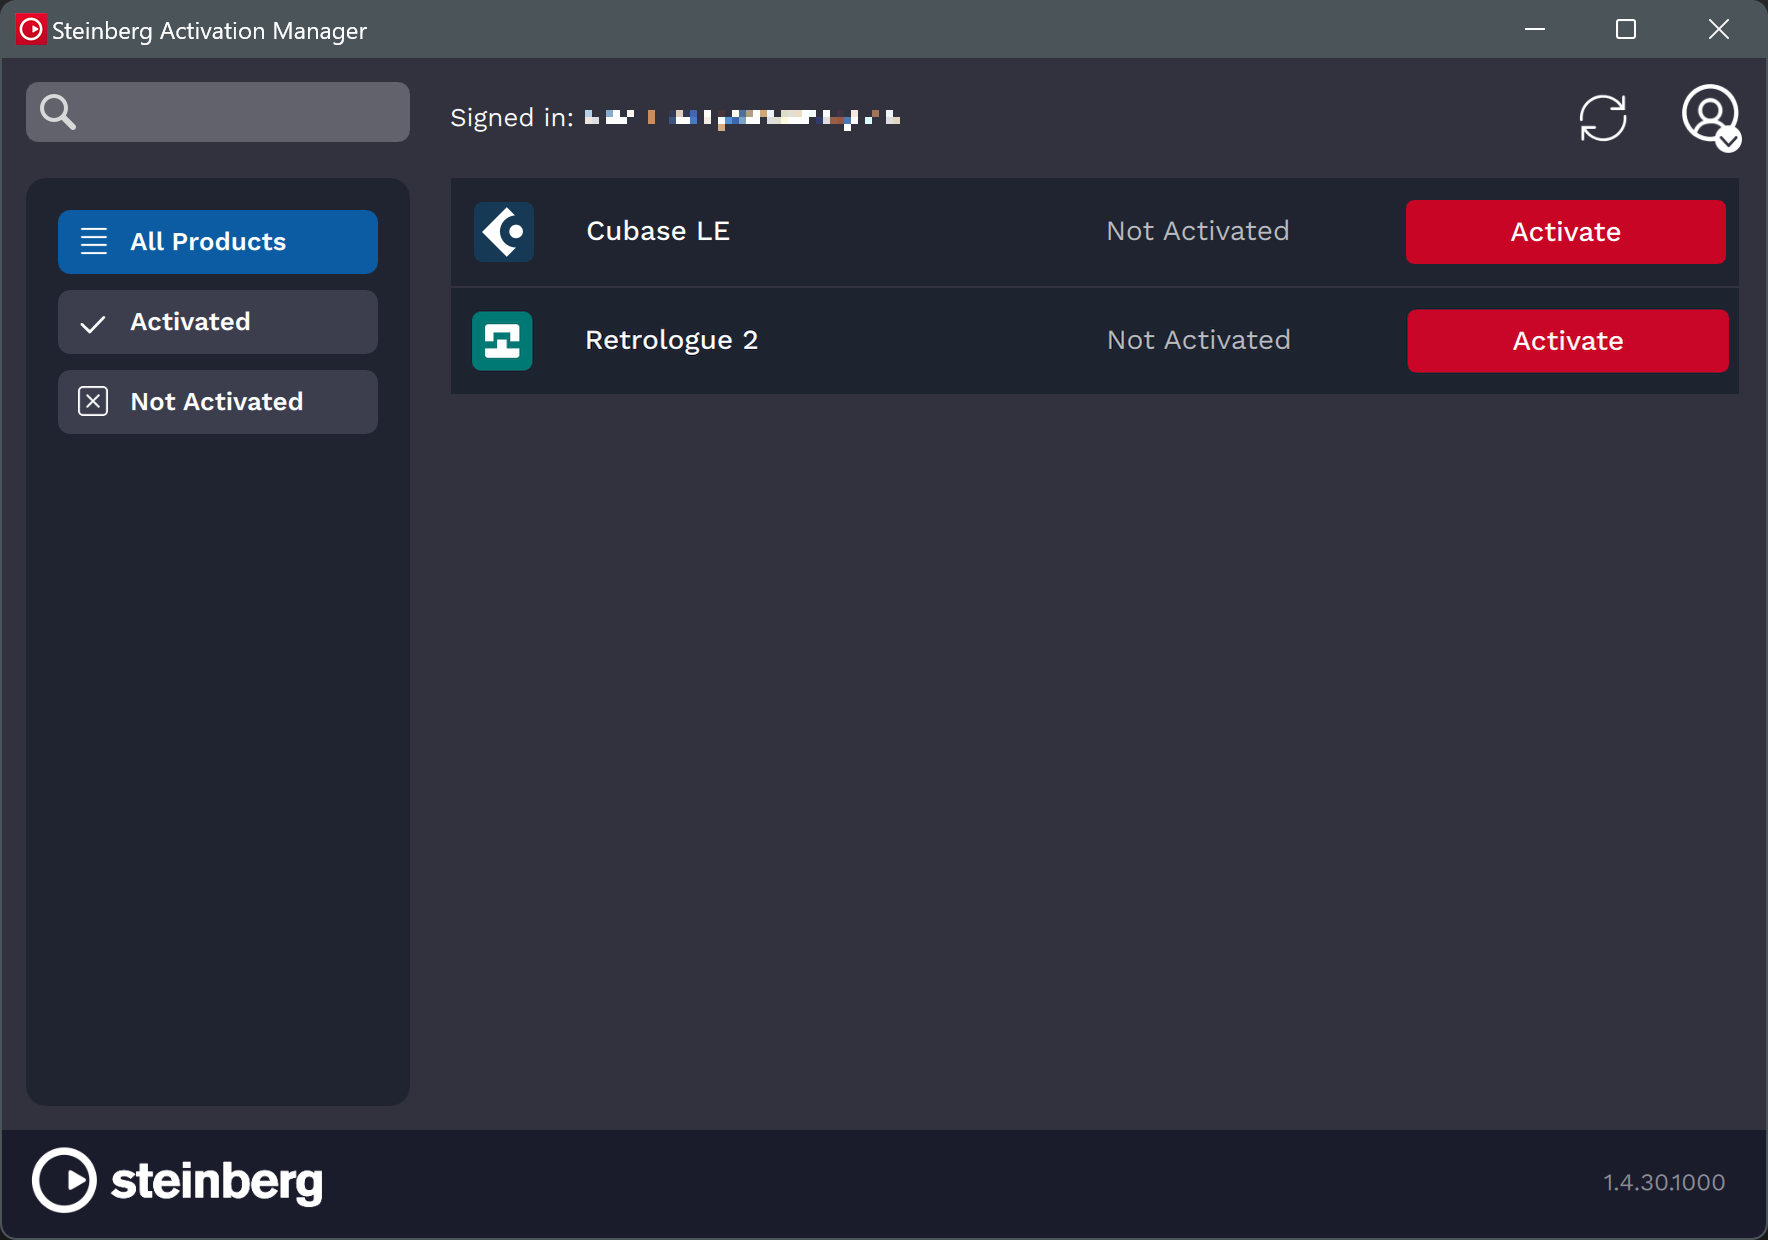The image size is (1768, 1240).
Task: Activate Cubase LE
Action: tap(1566, 232)
